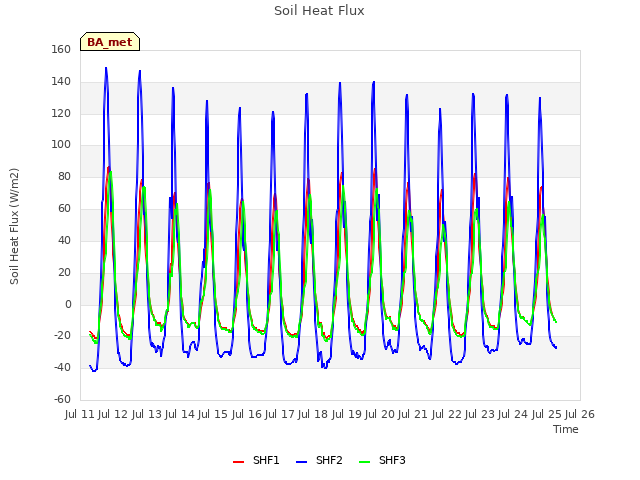The height and width of the screenshot is (480, 640).
Task: Click the -40 y-axis tick label
Action: (x=62, y=367)
